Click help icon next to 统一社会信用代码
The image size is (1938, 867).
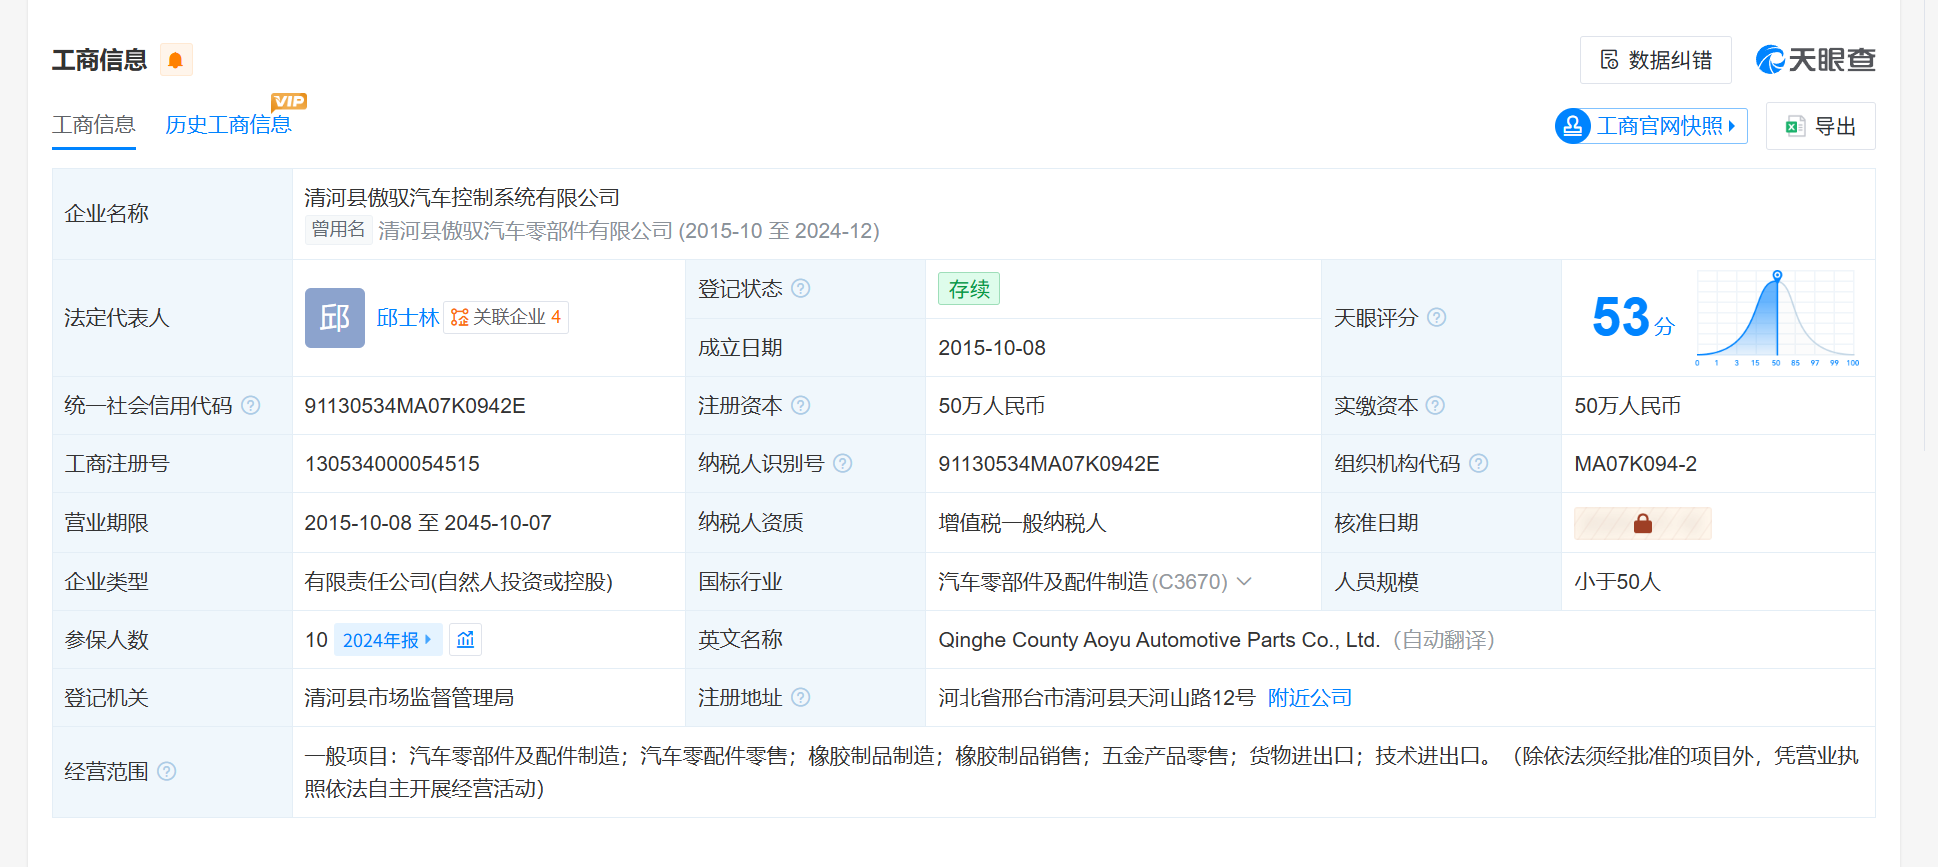(x=251, y=406)
